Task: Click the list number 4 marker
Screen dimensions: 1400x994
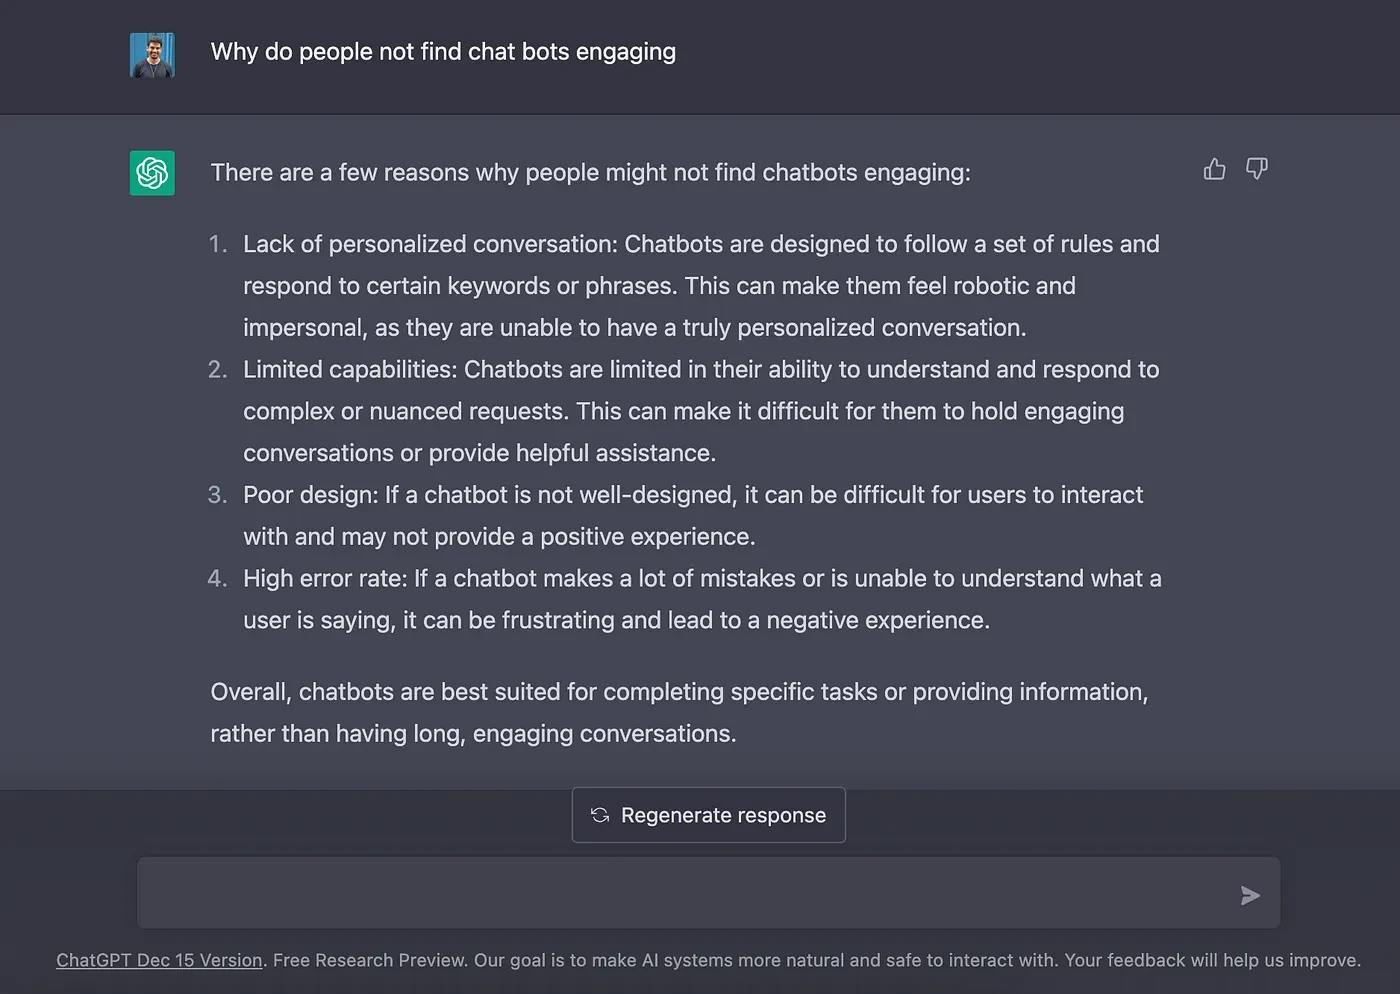Action: point(217,579)
